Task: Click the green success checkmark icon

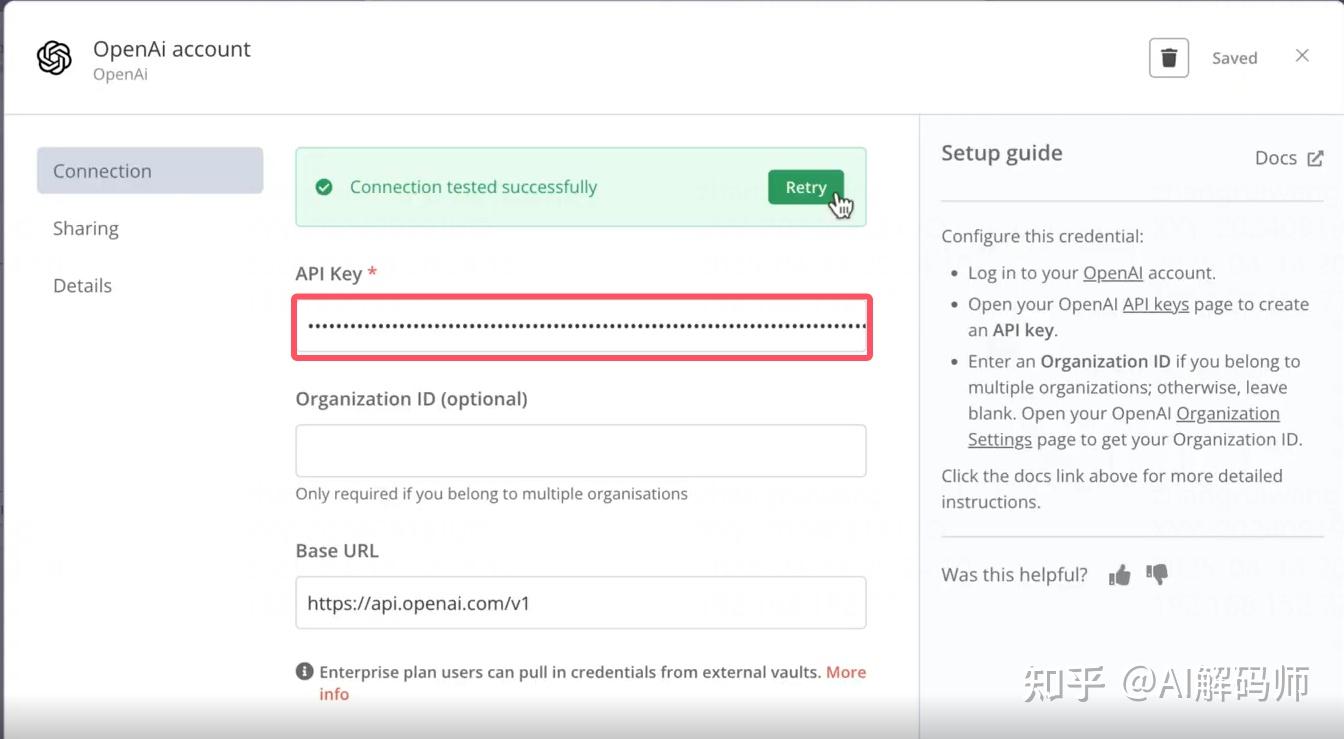Action: click(324, 187)
